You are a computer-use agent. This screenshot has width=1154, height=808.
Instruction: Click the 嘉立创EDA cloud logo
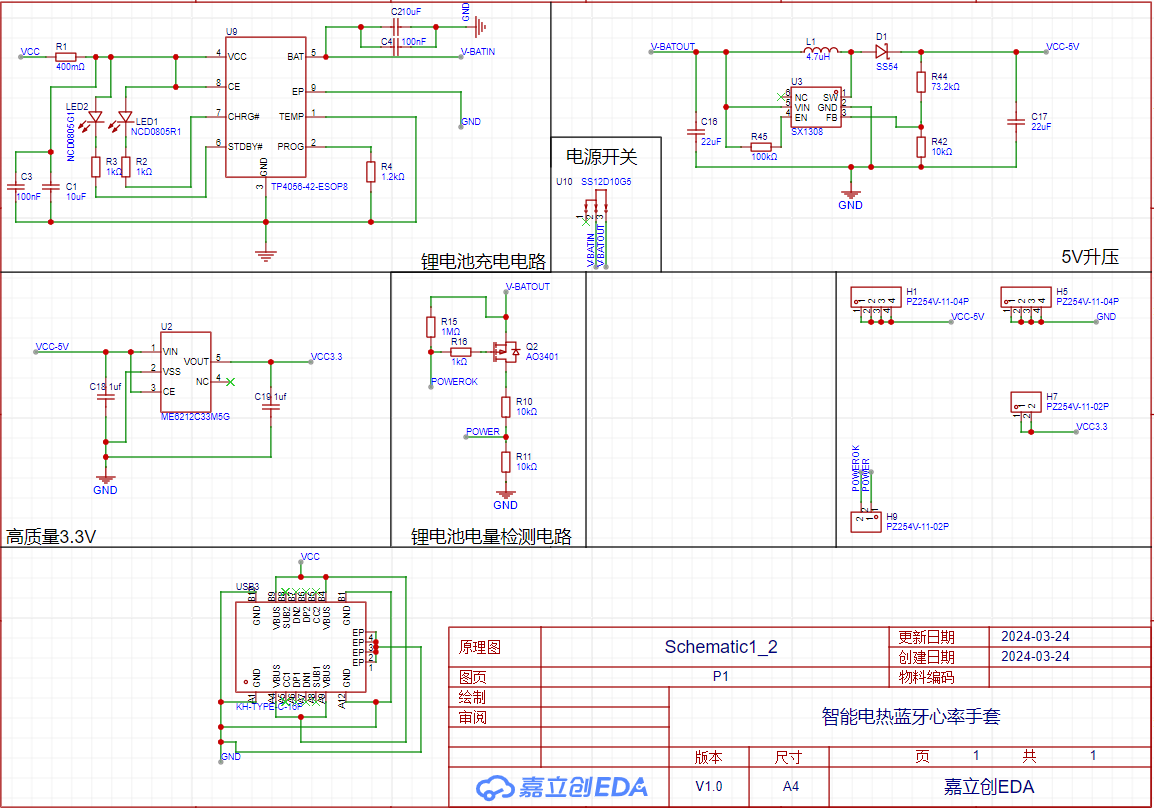tap(562, 787)
